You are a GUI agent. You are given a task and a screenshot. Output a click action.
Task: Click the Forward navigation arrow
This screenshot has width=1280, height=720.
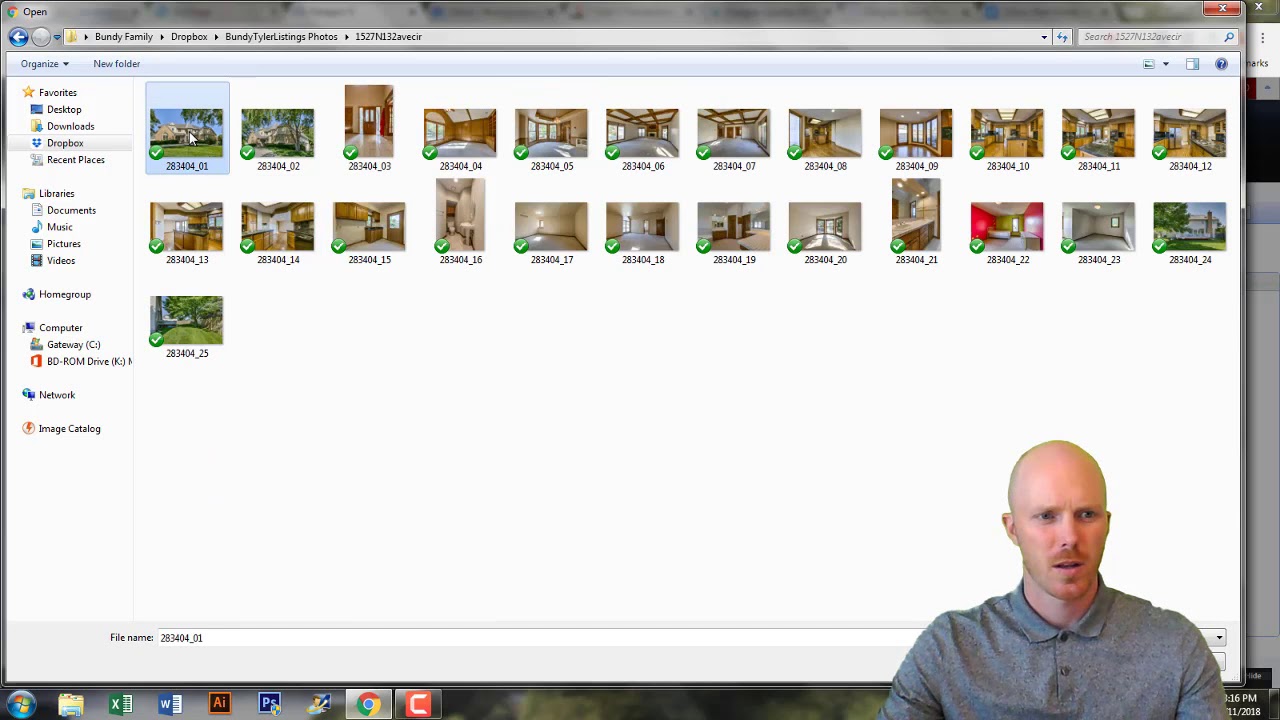40,37
